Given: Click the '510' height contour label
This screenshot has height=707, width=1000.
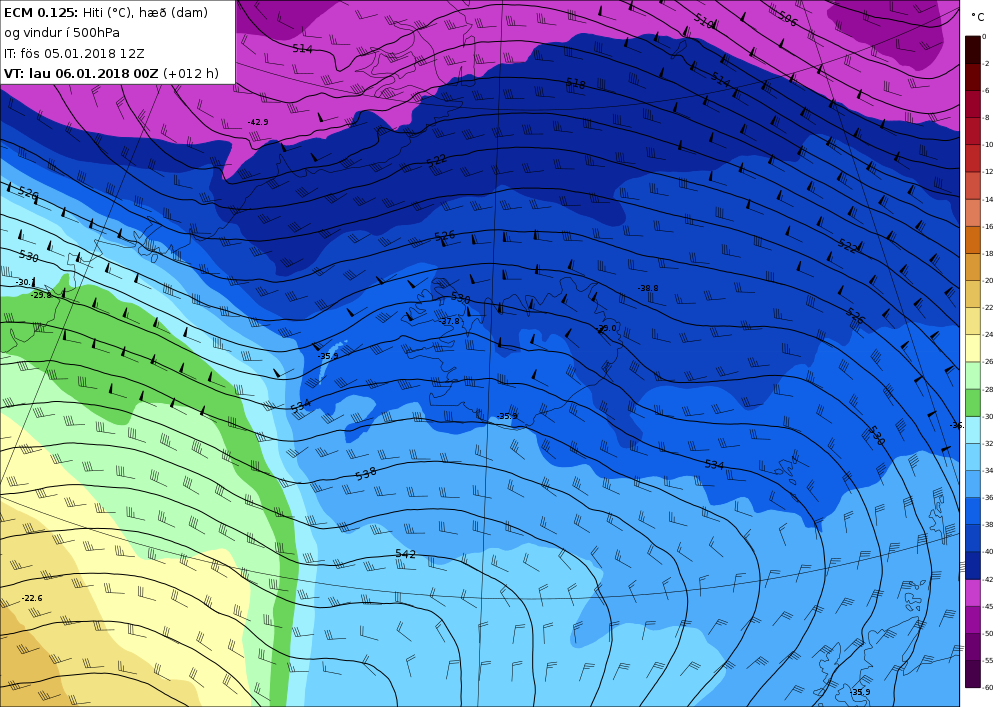Looking at the screenshot, I should [x=704, y=22].
